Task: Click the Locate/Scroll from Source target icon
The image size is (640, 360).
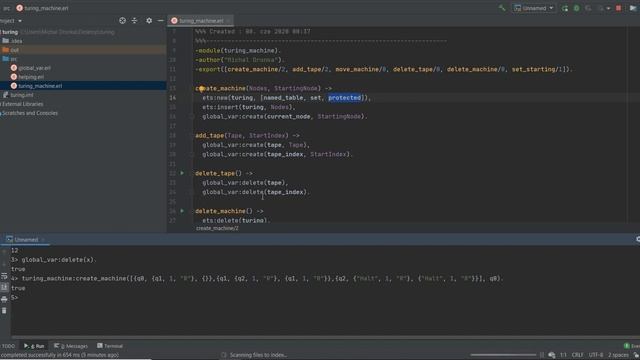Action: tap(122, 20)
